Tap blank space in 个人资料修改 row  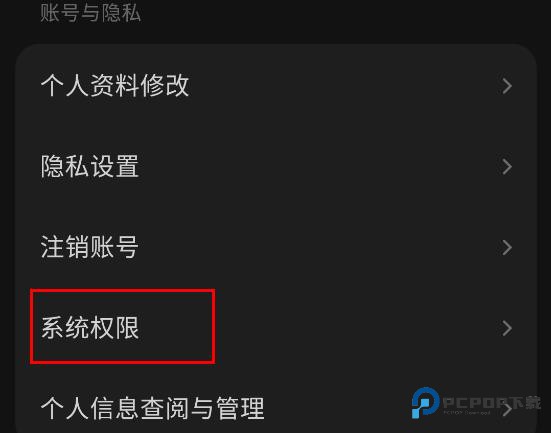(x=334, y=86)
